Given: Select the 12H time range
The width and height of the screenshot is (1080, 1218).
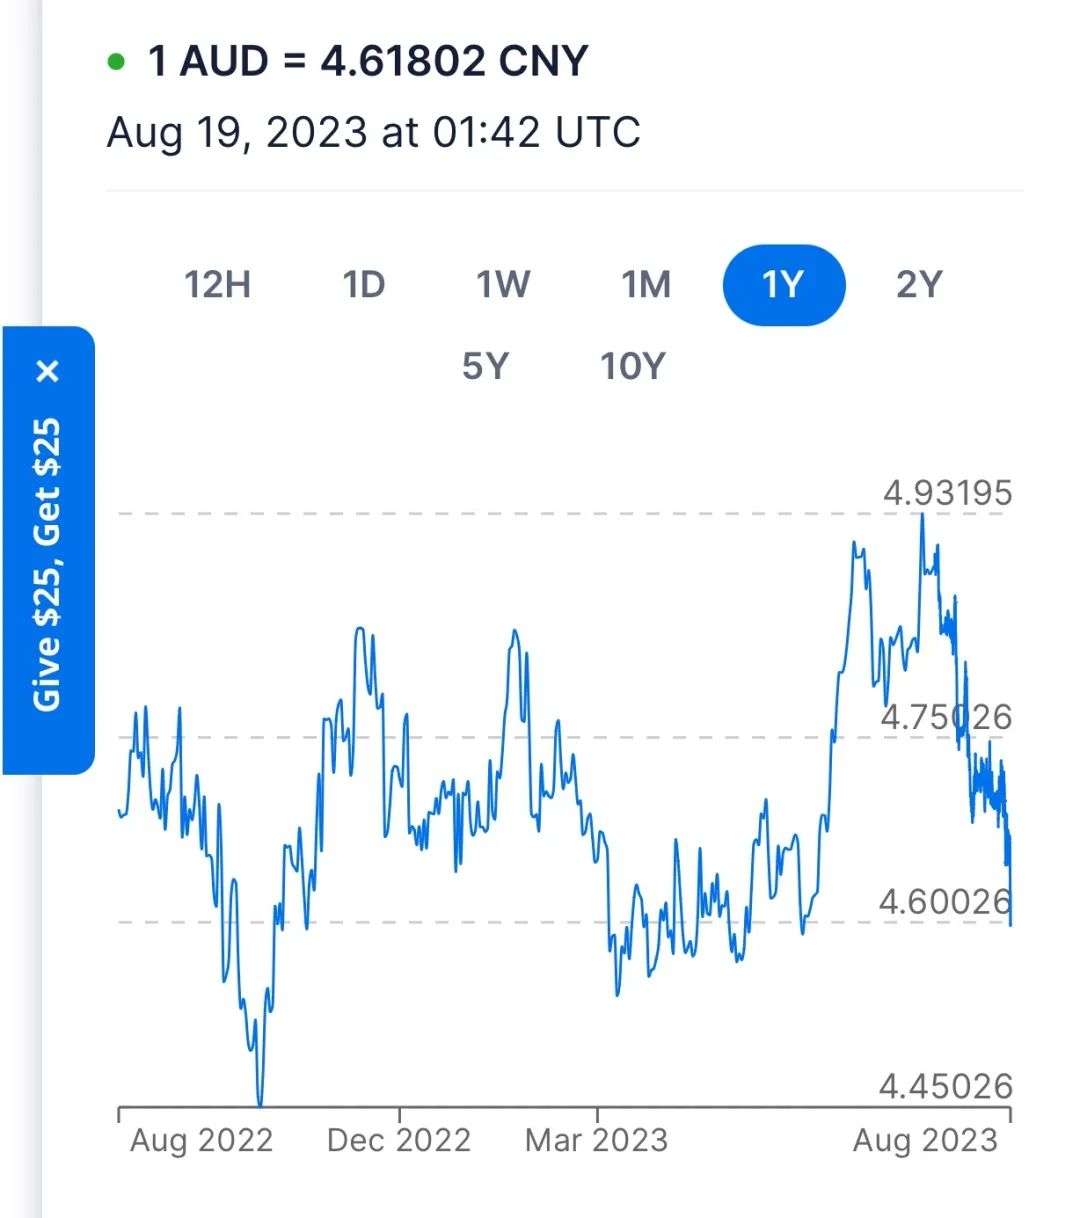Looking at the screenshot, I should pyautogui.click(x=217, y=285).
